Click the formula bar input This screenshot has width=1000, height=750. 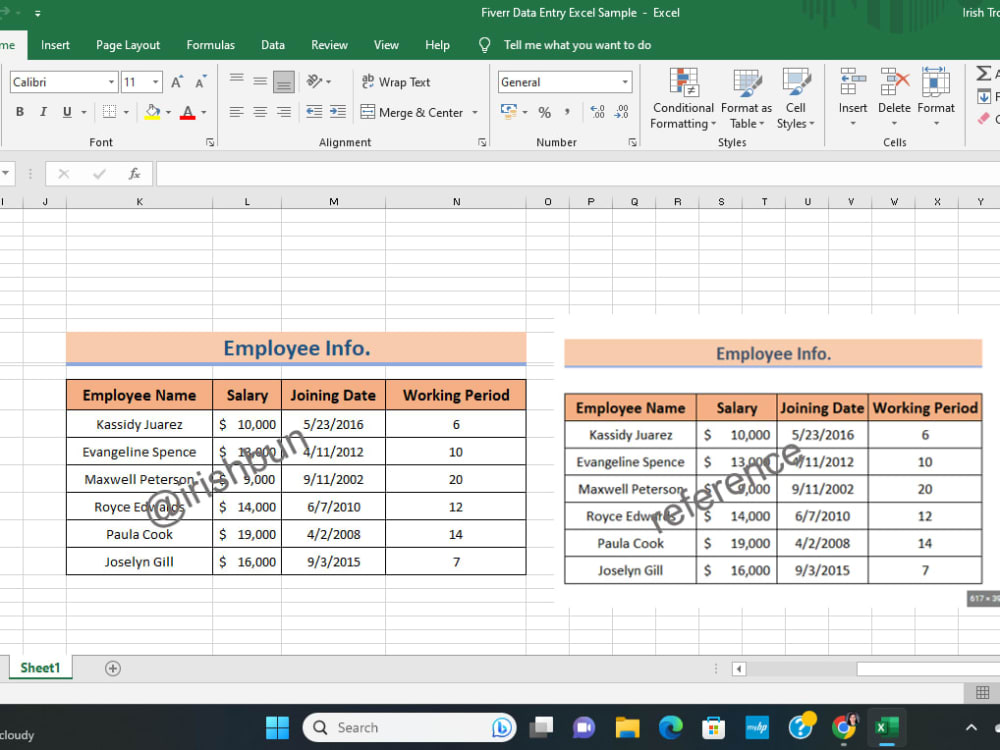(x=578, y=174)
